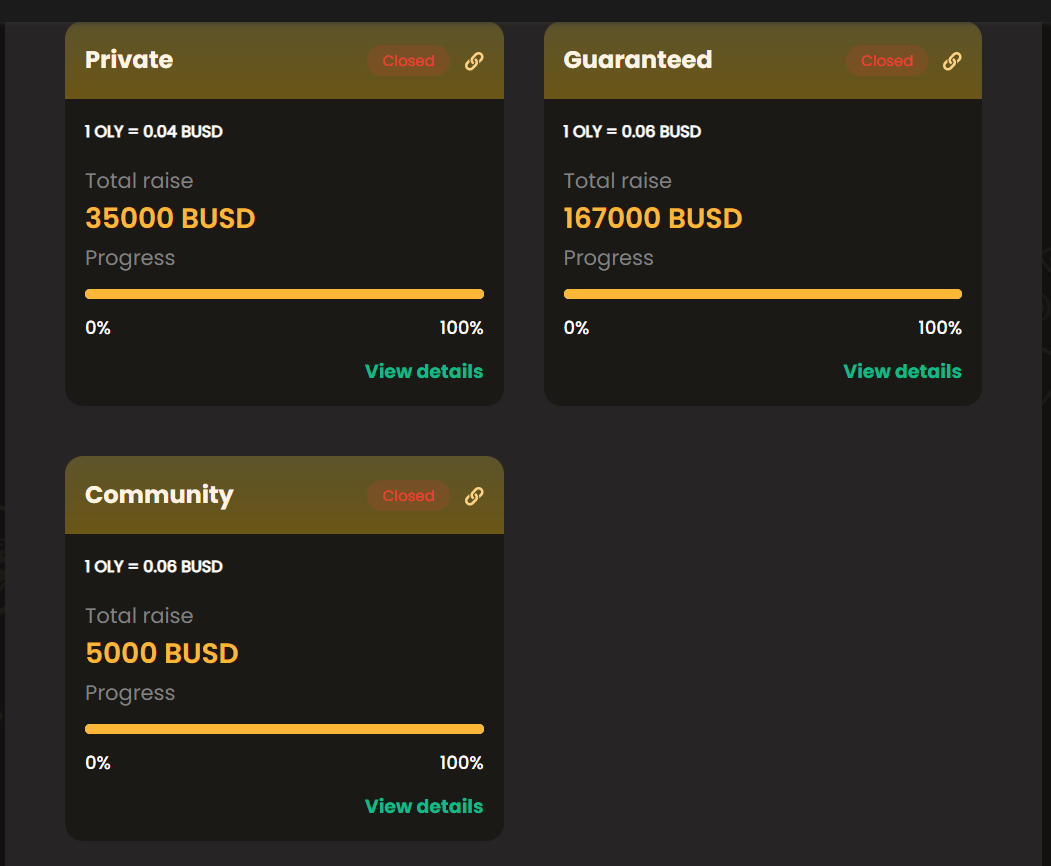This screenshot has width=1051, height=866.
Task: Copy link icon on Guaranteed card
Action: 952,61
